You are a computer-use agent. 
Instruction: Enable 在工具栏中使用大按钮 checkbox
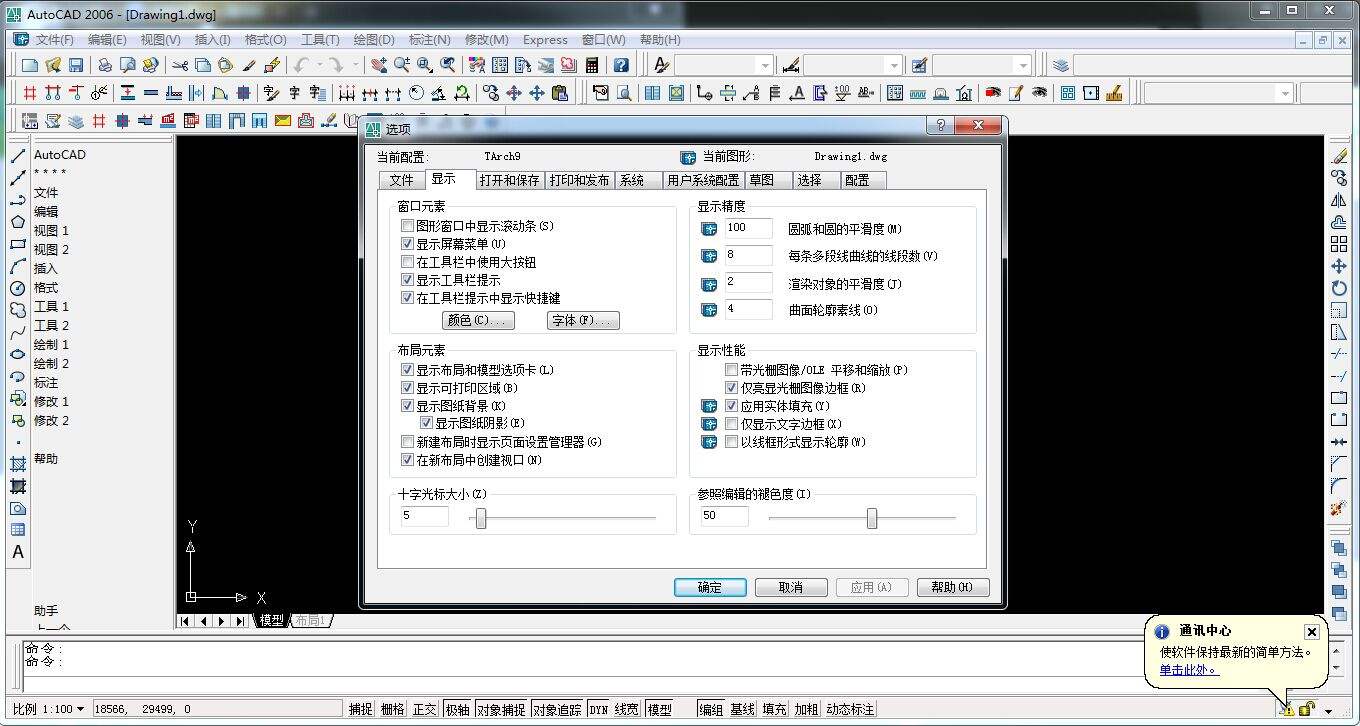pyautogui.click(x=407, y=262)
